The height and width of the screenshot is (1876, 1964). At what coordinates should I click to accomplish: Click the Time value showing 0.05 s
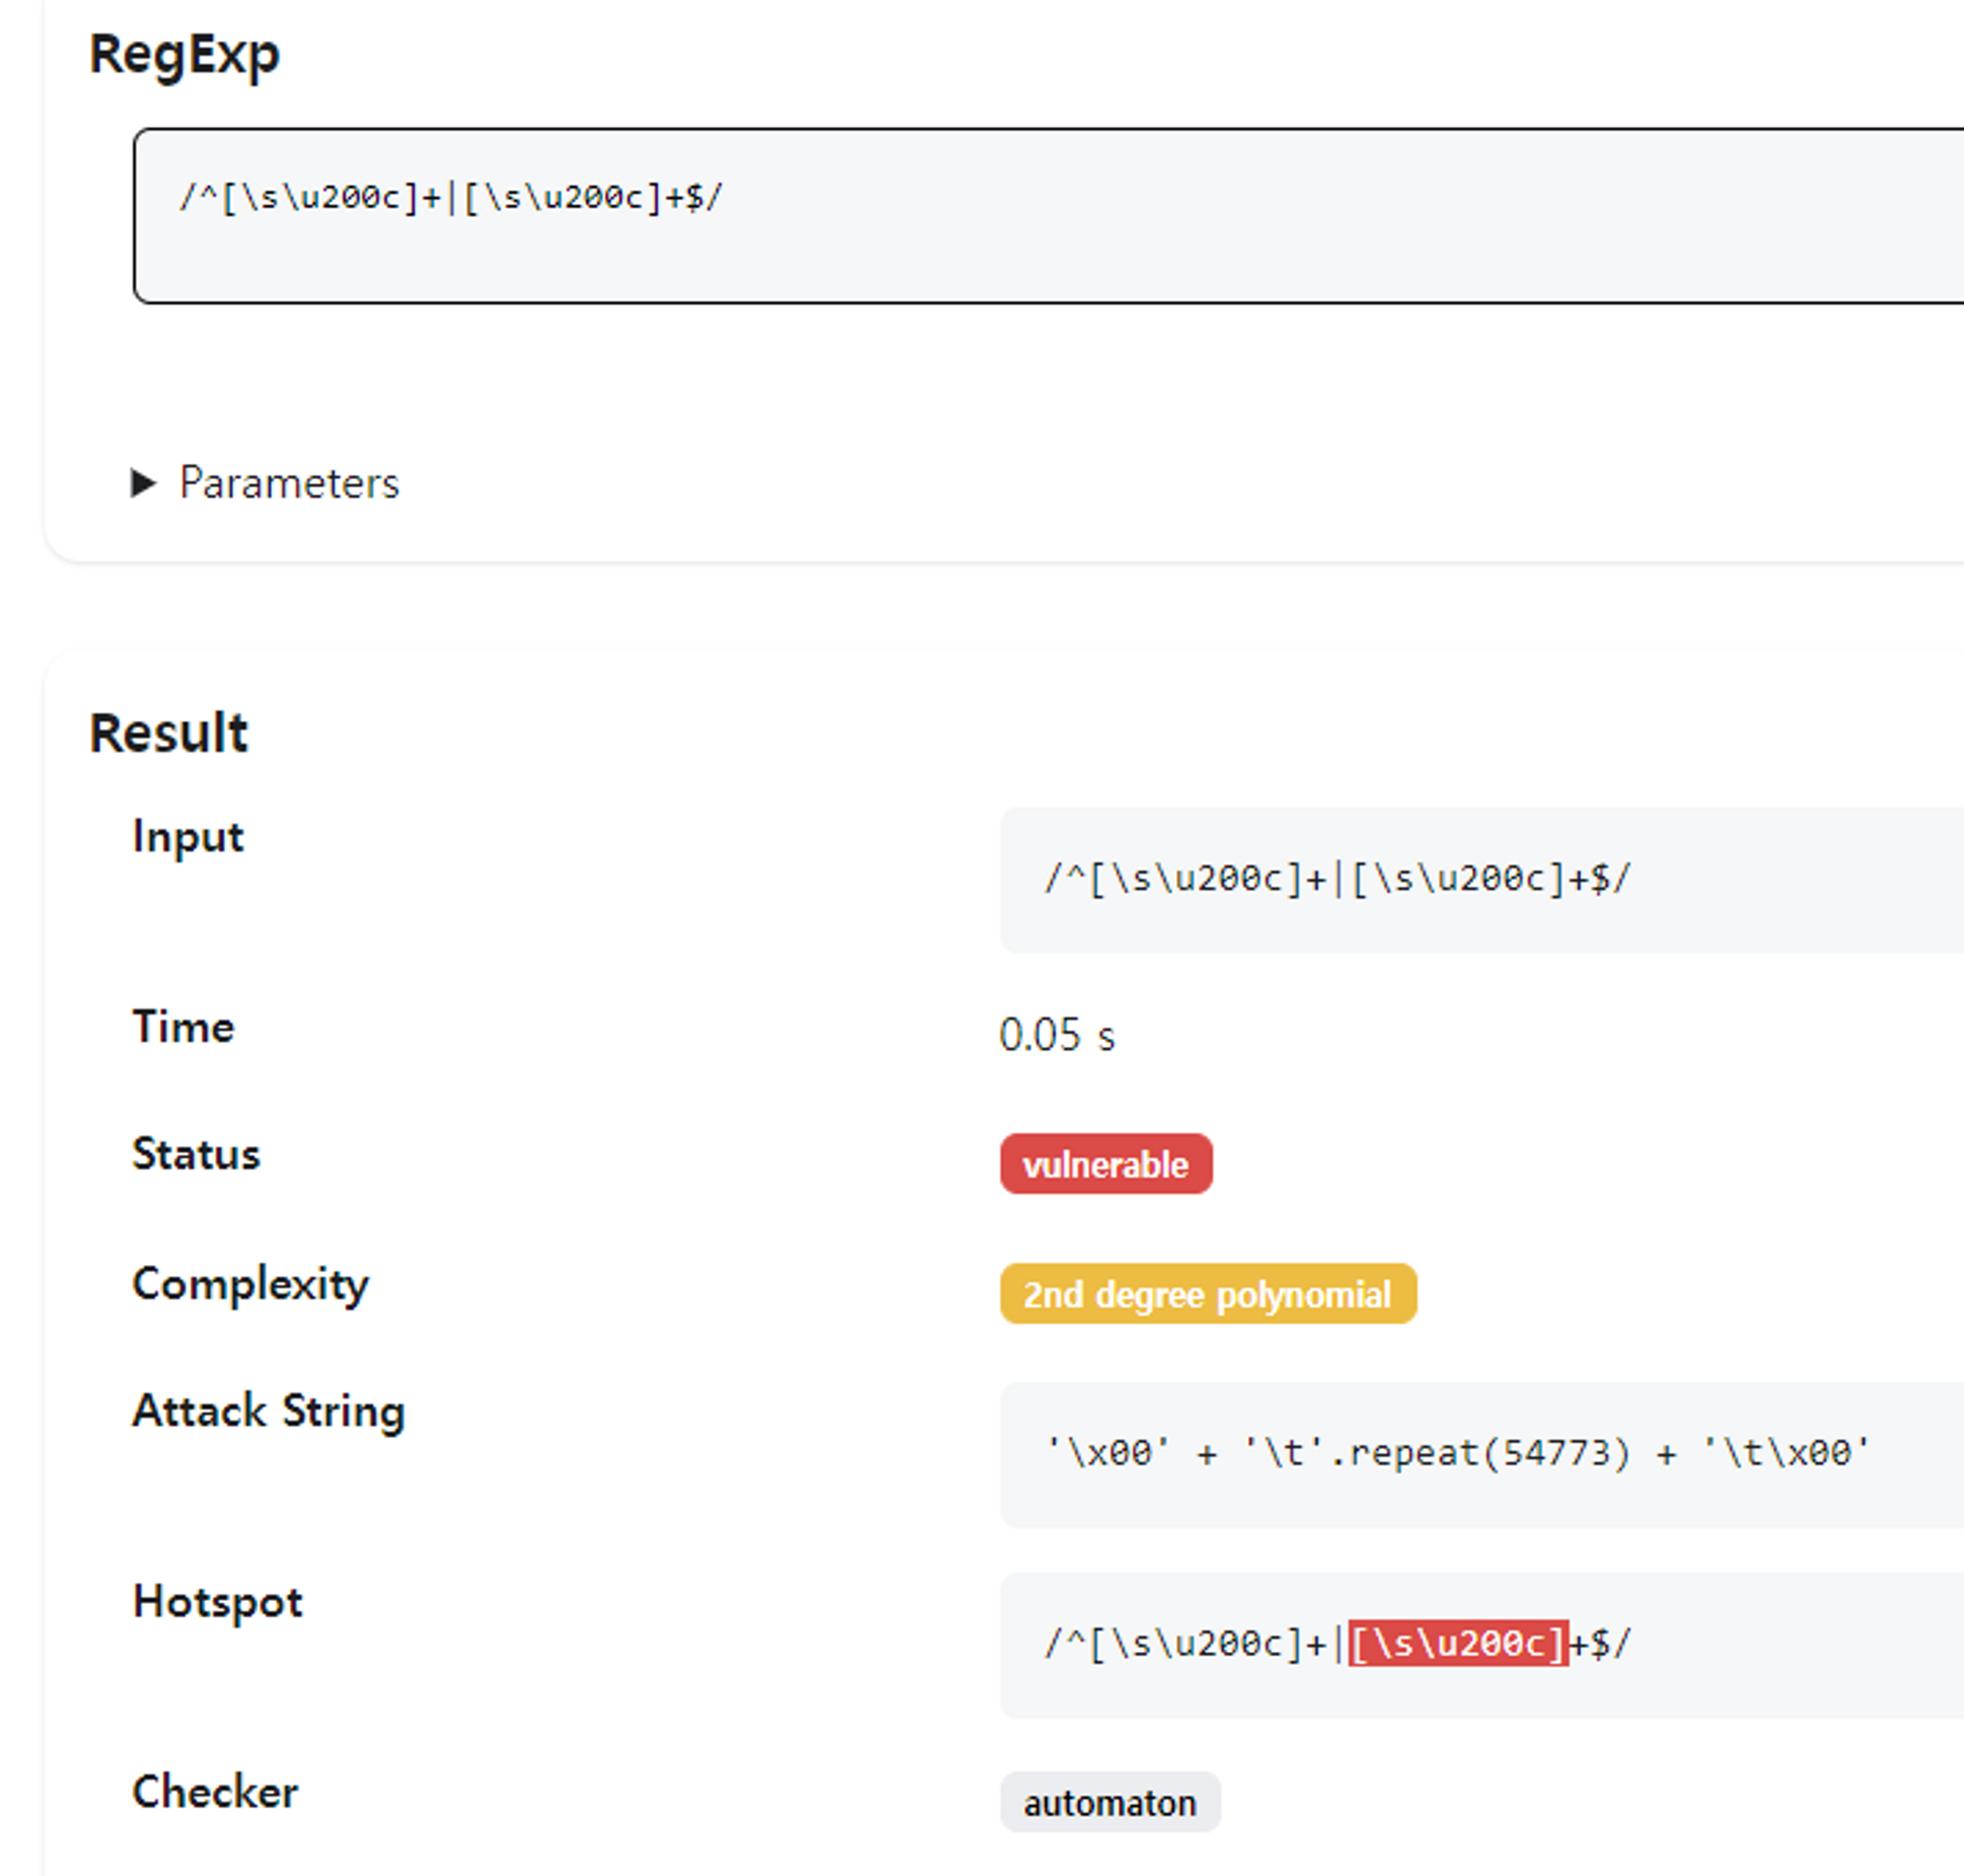tap(1059, 1036)
